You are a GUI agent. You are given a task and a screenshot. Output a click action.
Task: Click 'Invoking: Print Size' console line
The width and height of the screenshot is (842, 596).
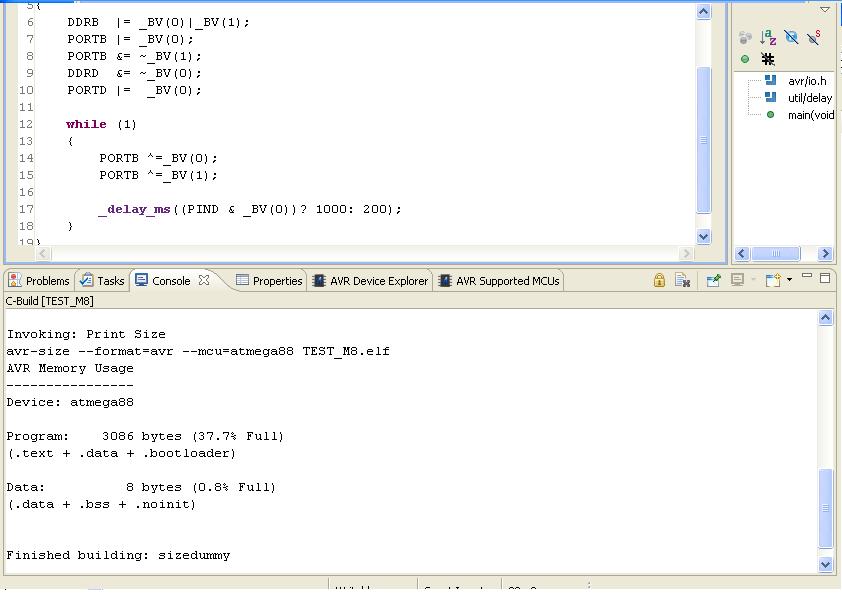click(86, 335)
